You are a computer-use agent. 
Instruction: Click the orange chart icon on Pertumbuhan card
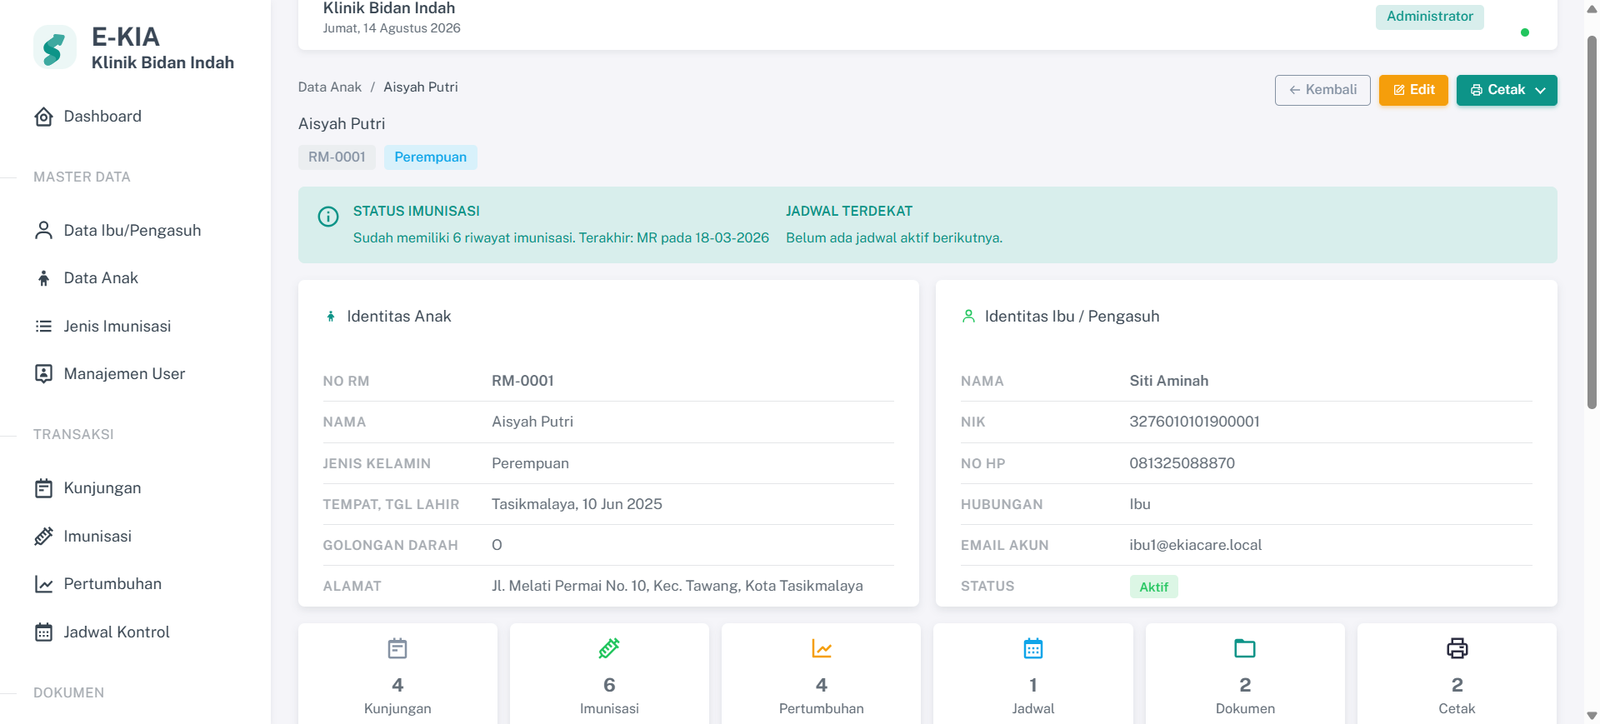(821, 649)
